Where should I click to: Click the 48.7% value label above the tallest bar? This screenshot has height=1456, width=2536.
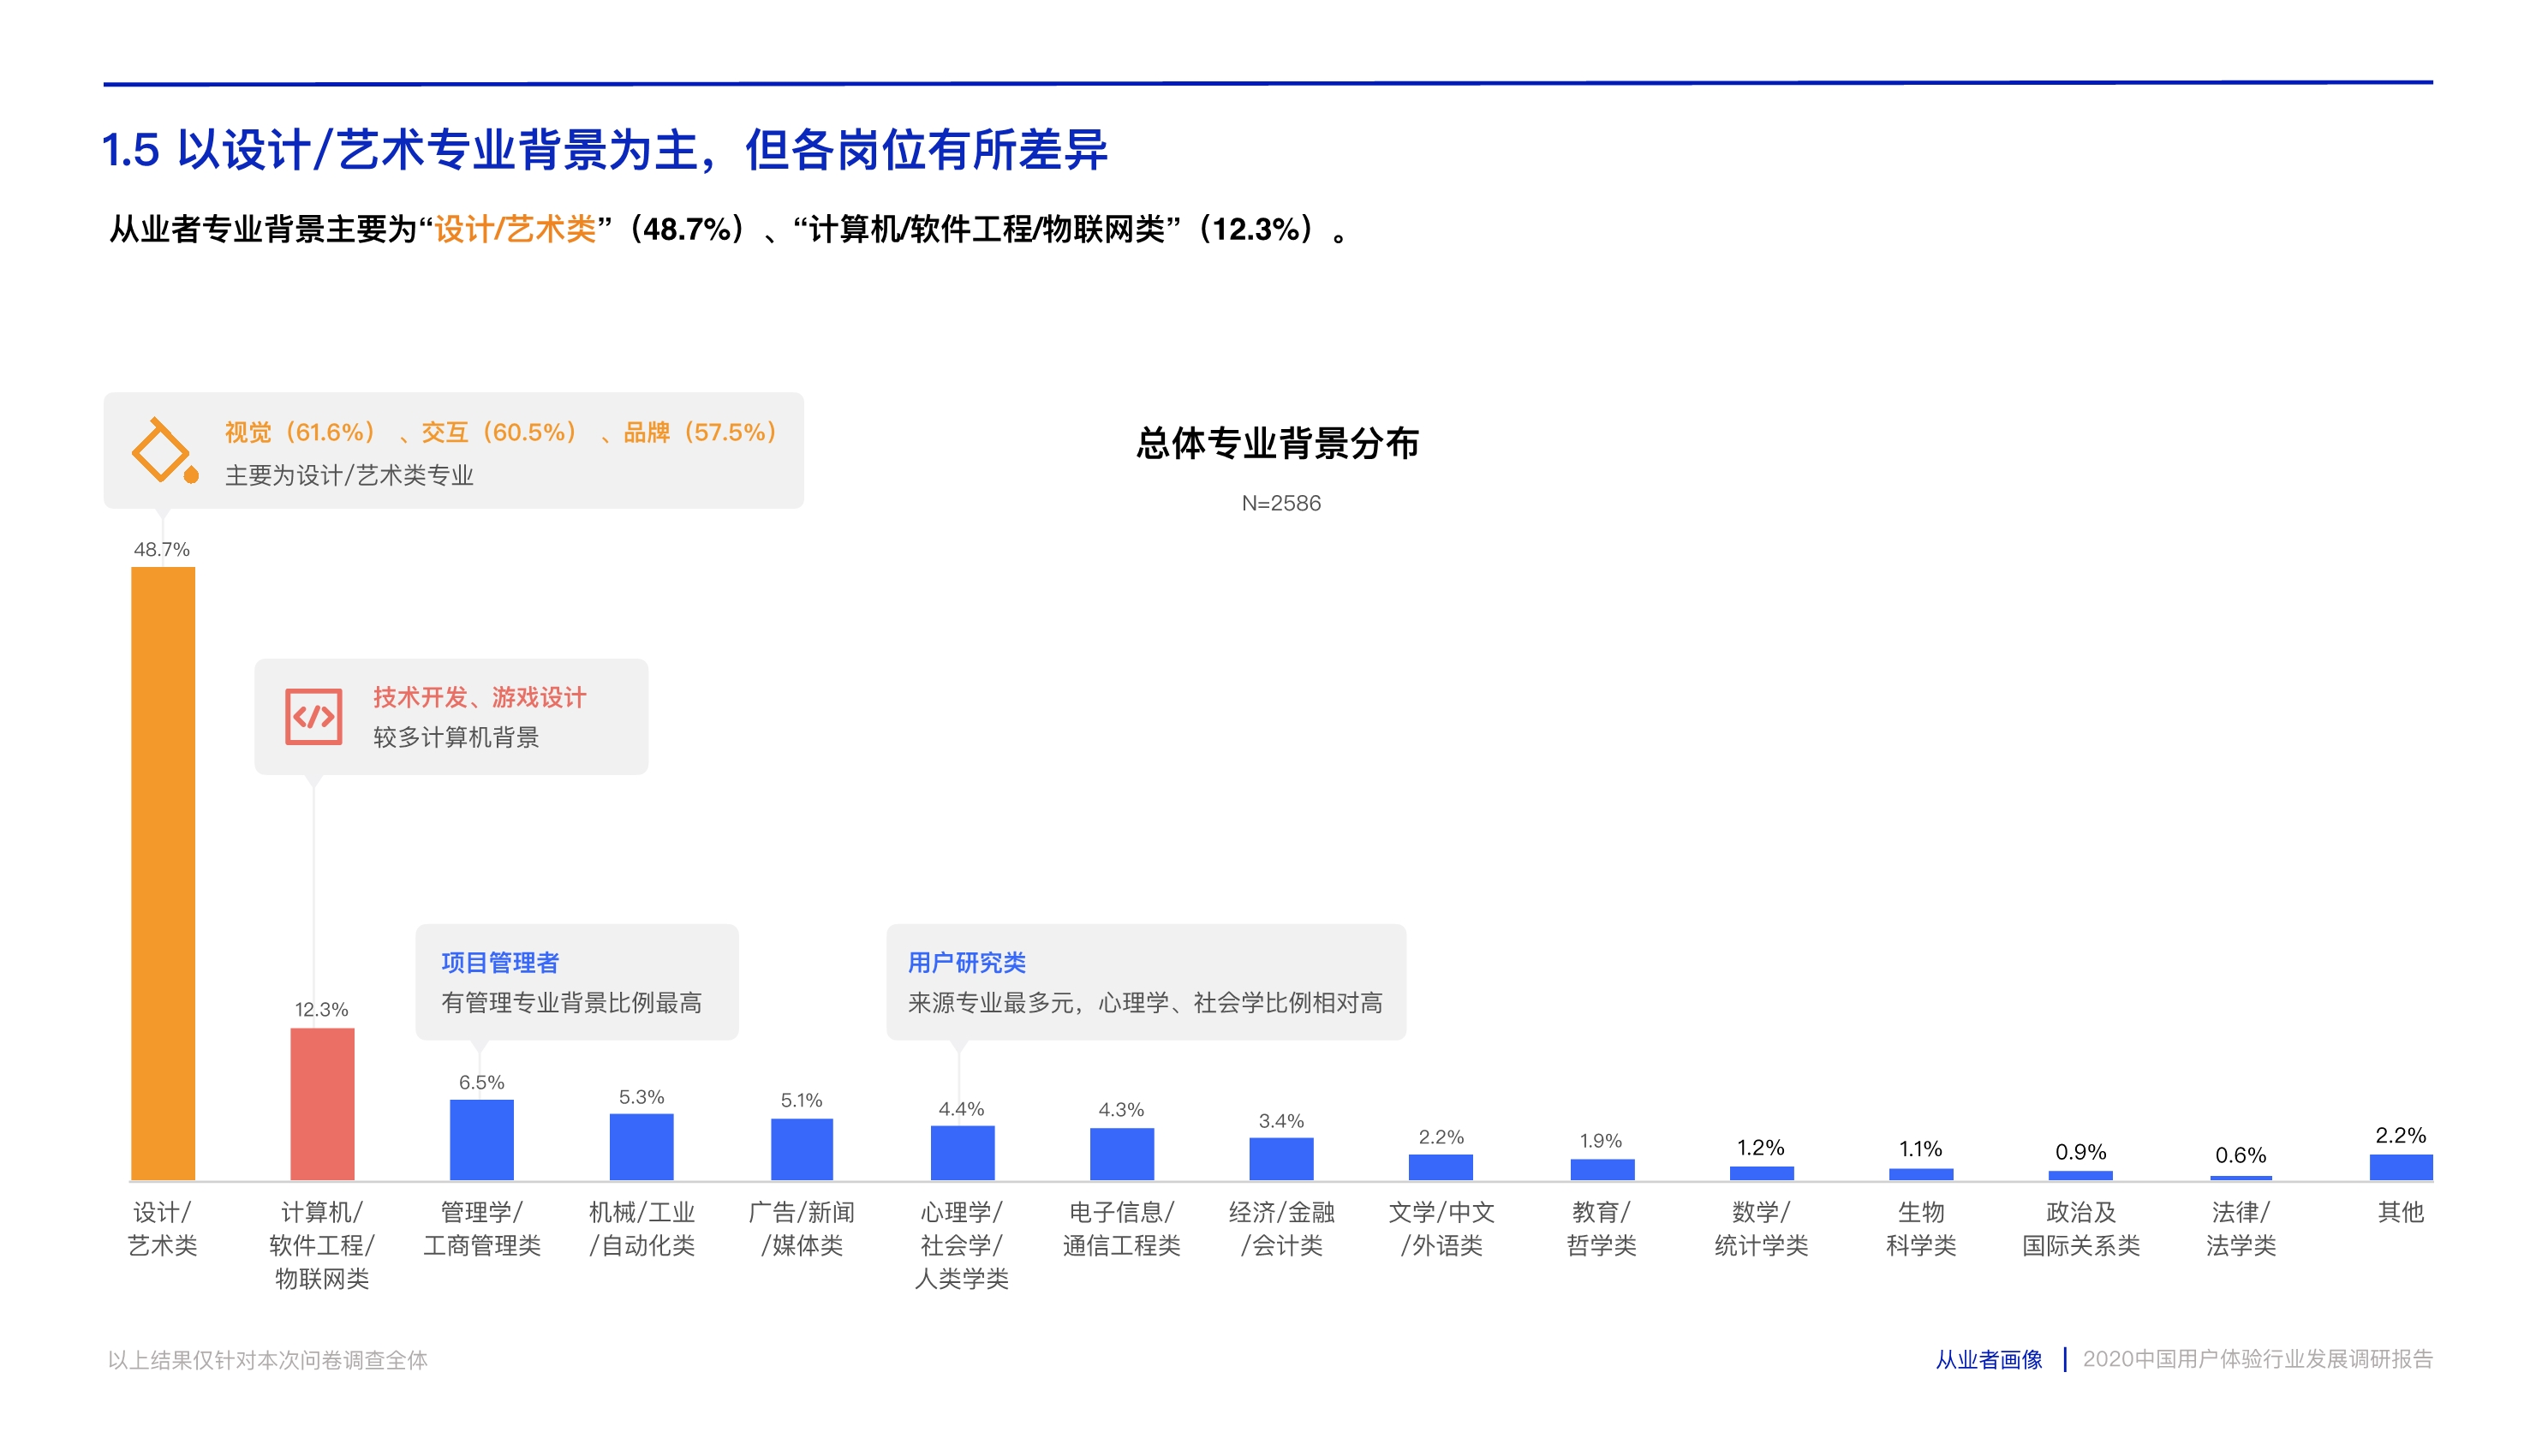tap(162, 548)
